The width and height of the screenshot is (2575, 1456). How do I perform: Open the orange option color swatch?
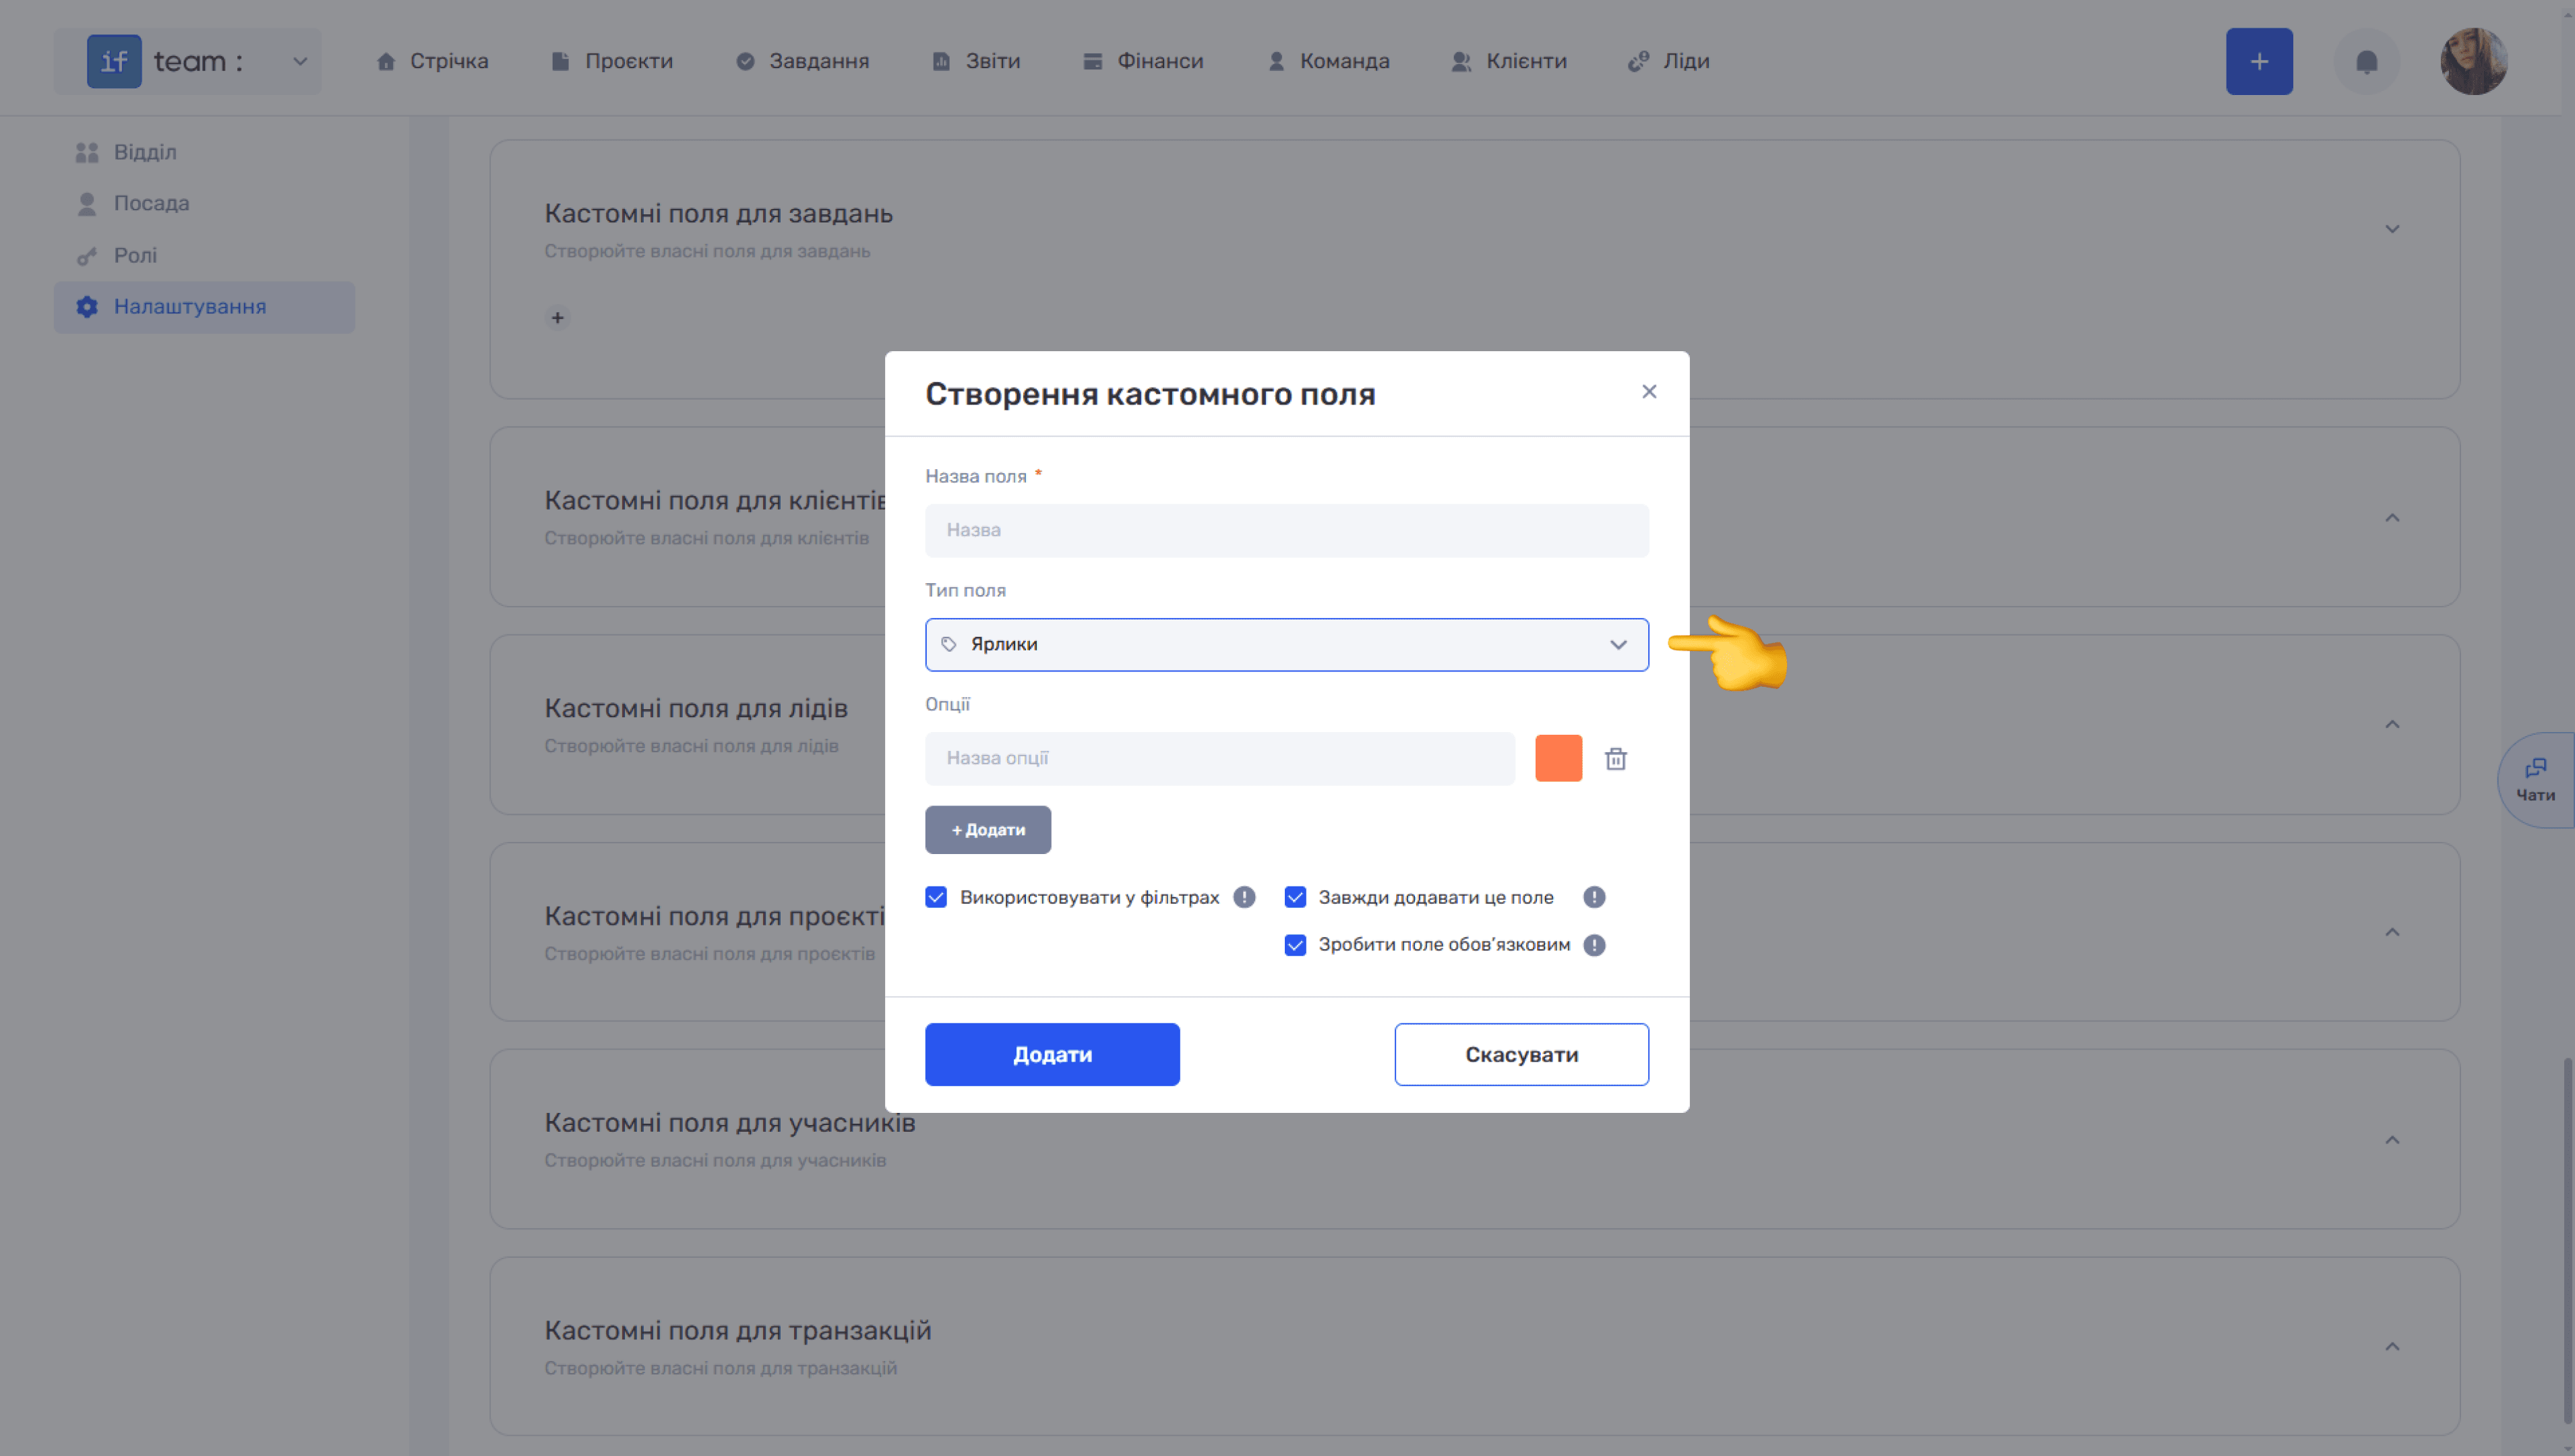[x=1558, y=758]
